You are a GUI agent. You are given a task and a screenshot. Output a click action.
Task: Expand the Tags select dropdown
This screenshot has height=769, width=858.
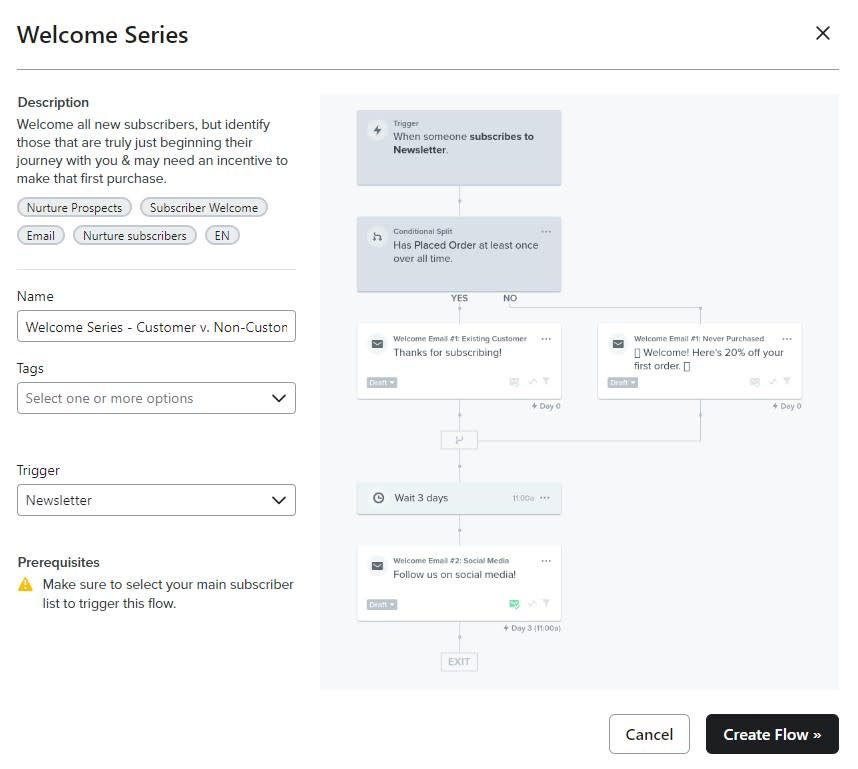pos(156,398)
